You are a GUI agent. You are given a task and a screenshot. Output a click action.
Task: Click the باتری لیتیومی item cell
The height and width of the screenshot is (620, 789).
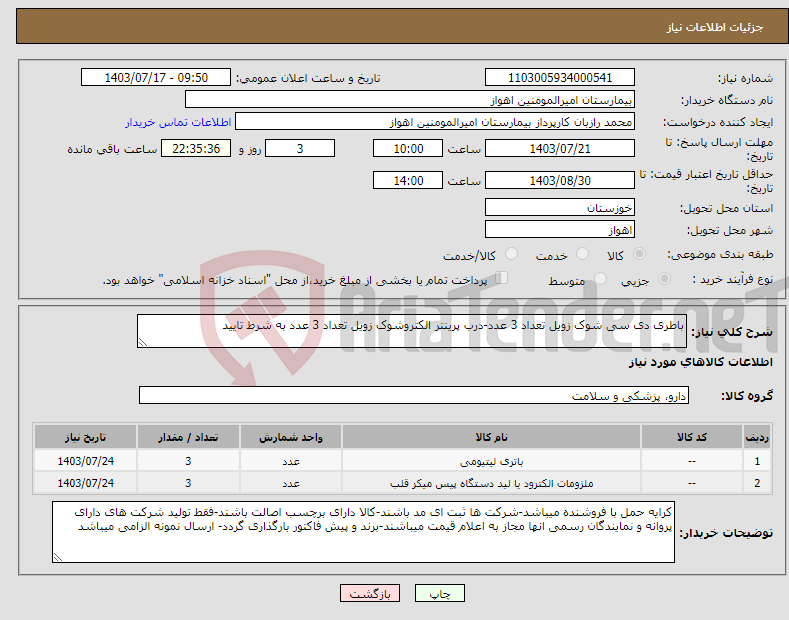point(491,461)
